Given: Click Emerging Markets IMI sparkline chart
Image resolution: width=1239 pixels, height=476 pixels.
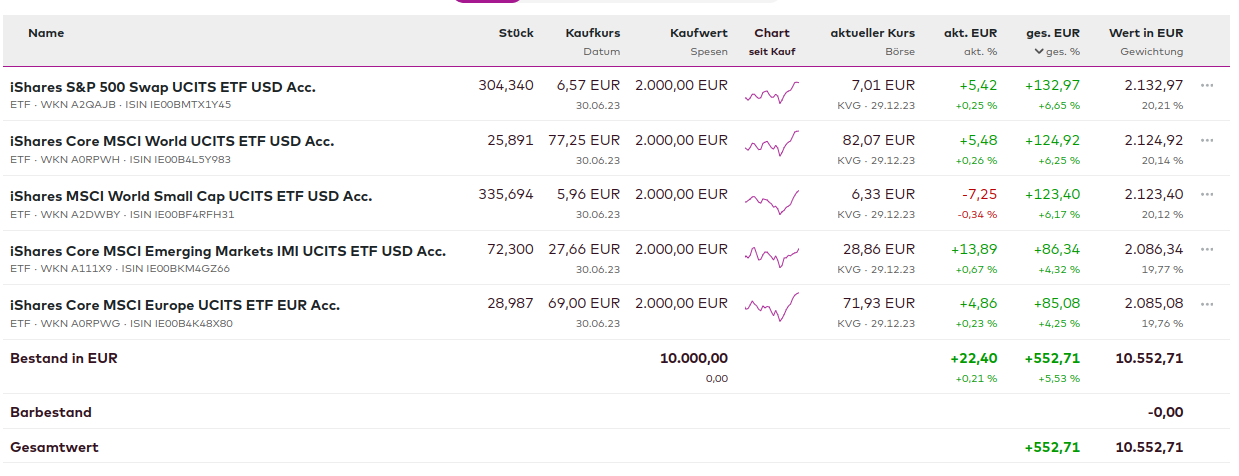Looking at the screenshot, I should [772, 257].
